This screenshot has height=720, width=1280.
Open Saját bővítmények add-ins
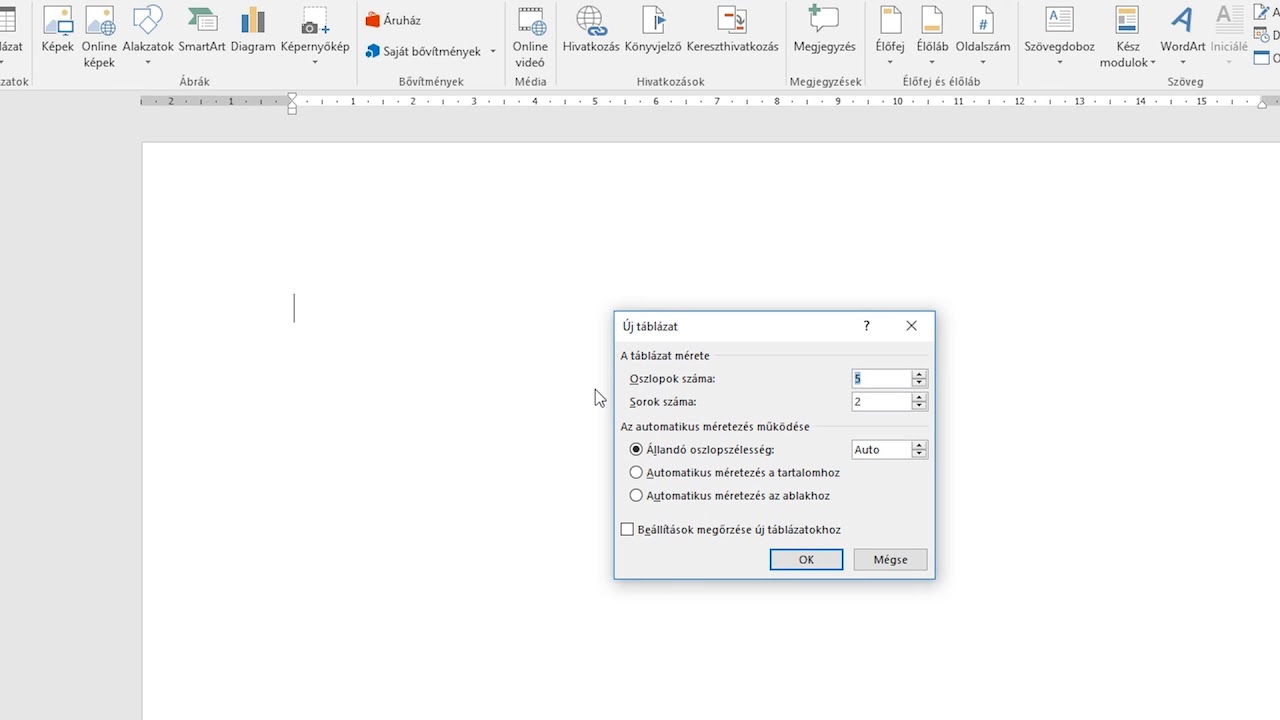click(431, 51)
